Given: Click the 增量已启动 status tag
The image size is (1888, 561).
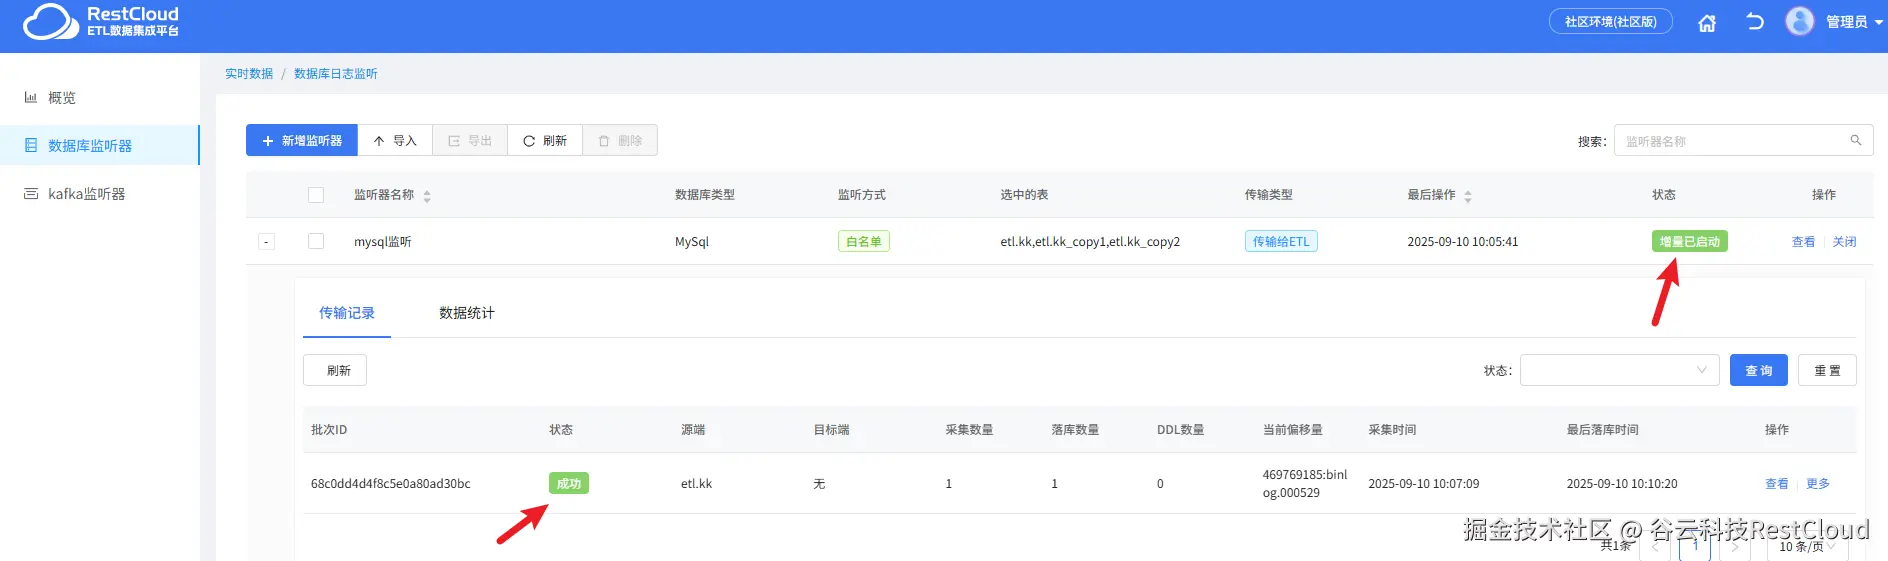Looking at the screenshot, I should [1690, 241].
